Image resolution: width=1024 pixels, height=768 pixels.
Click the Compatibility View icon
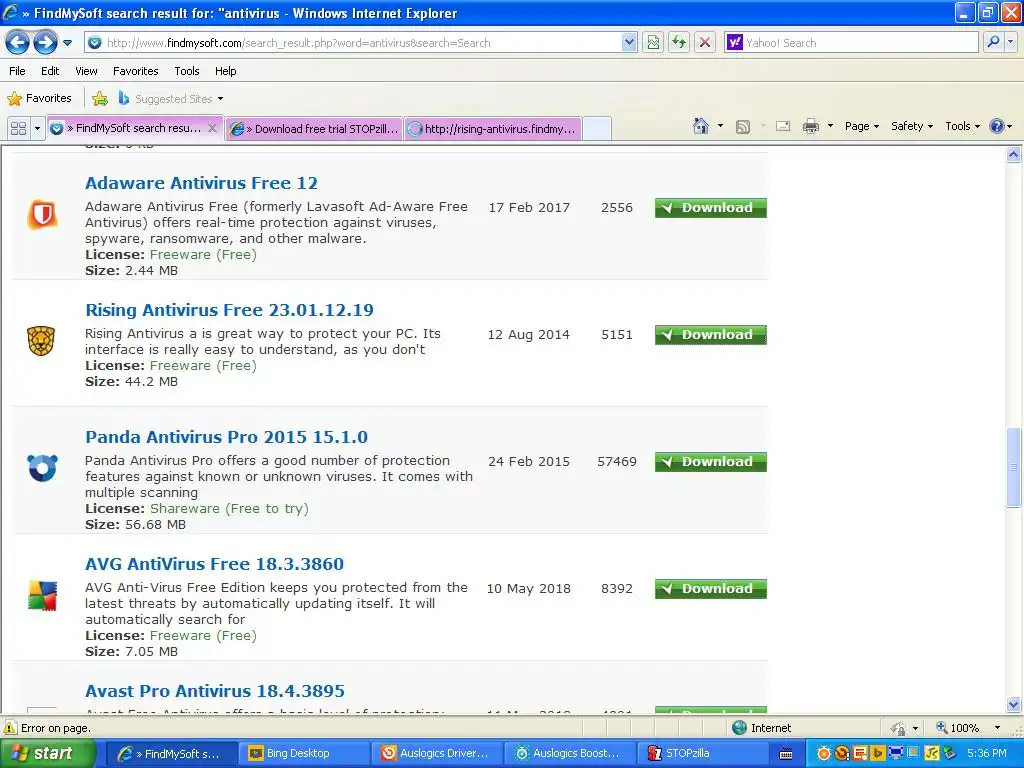click(653, 43)
